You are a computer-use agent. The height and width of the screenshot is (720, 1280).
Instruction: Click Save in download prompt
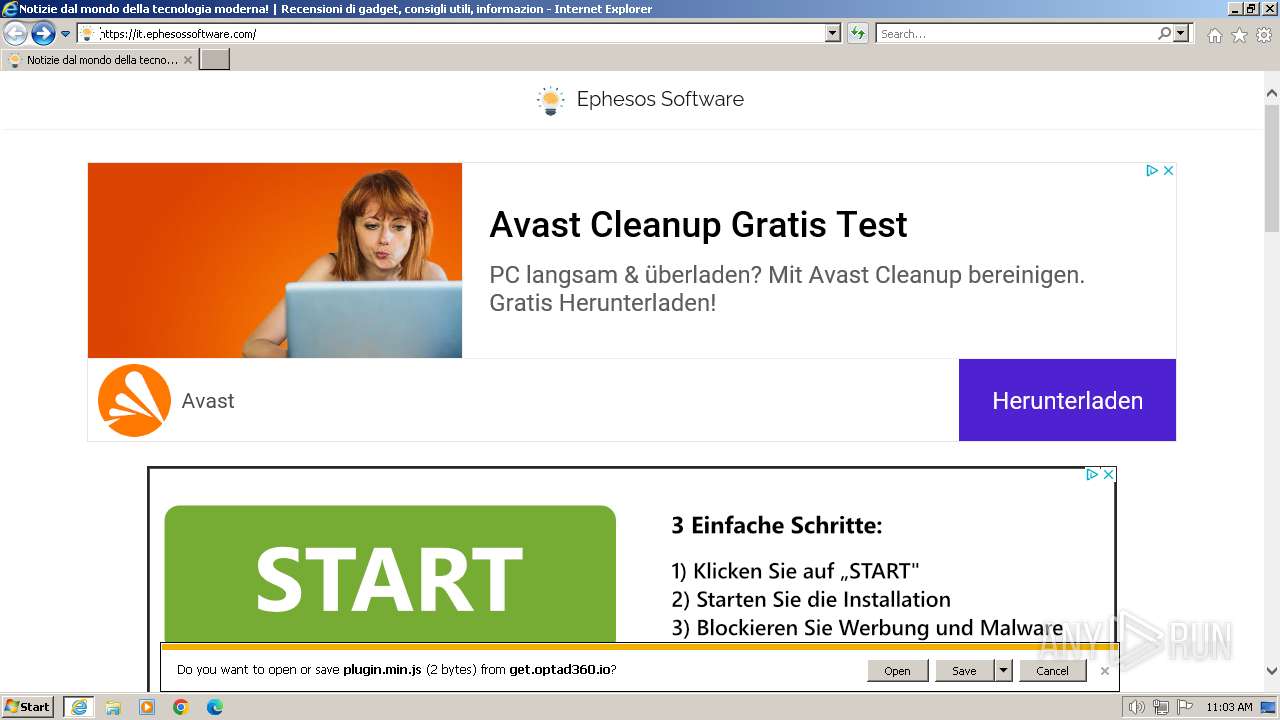coord(964,671)
